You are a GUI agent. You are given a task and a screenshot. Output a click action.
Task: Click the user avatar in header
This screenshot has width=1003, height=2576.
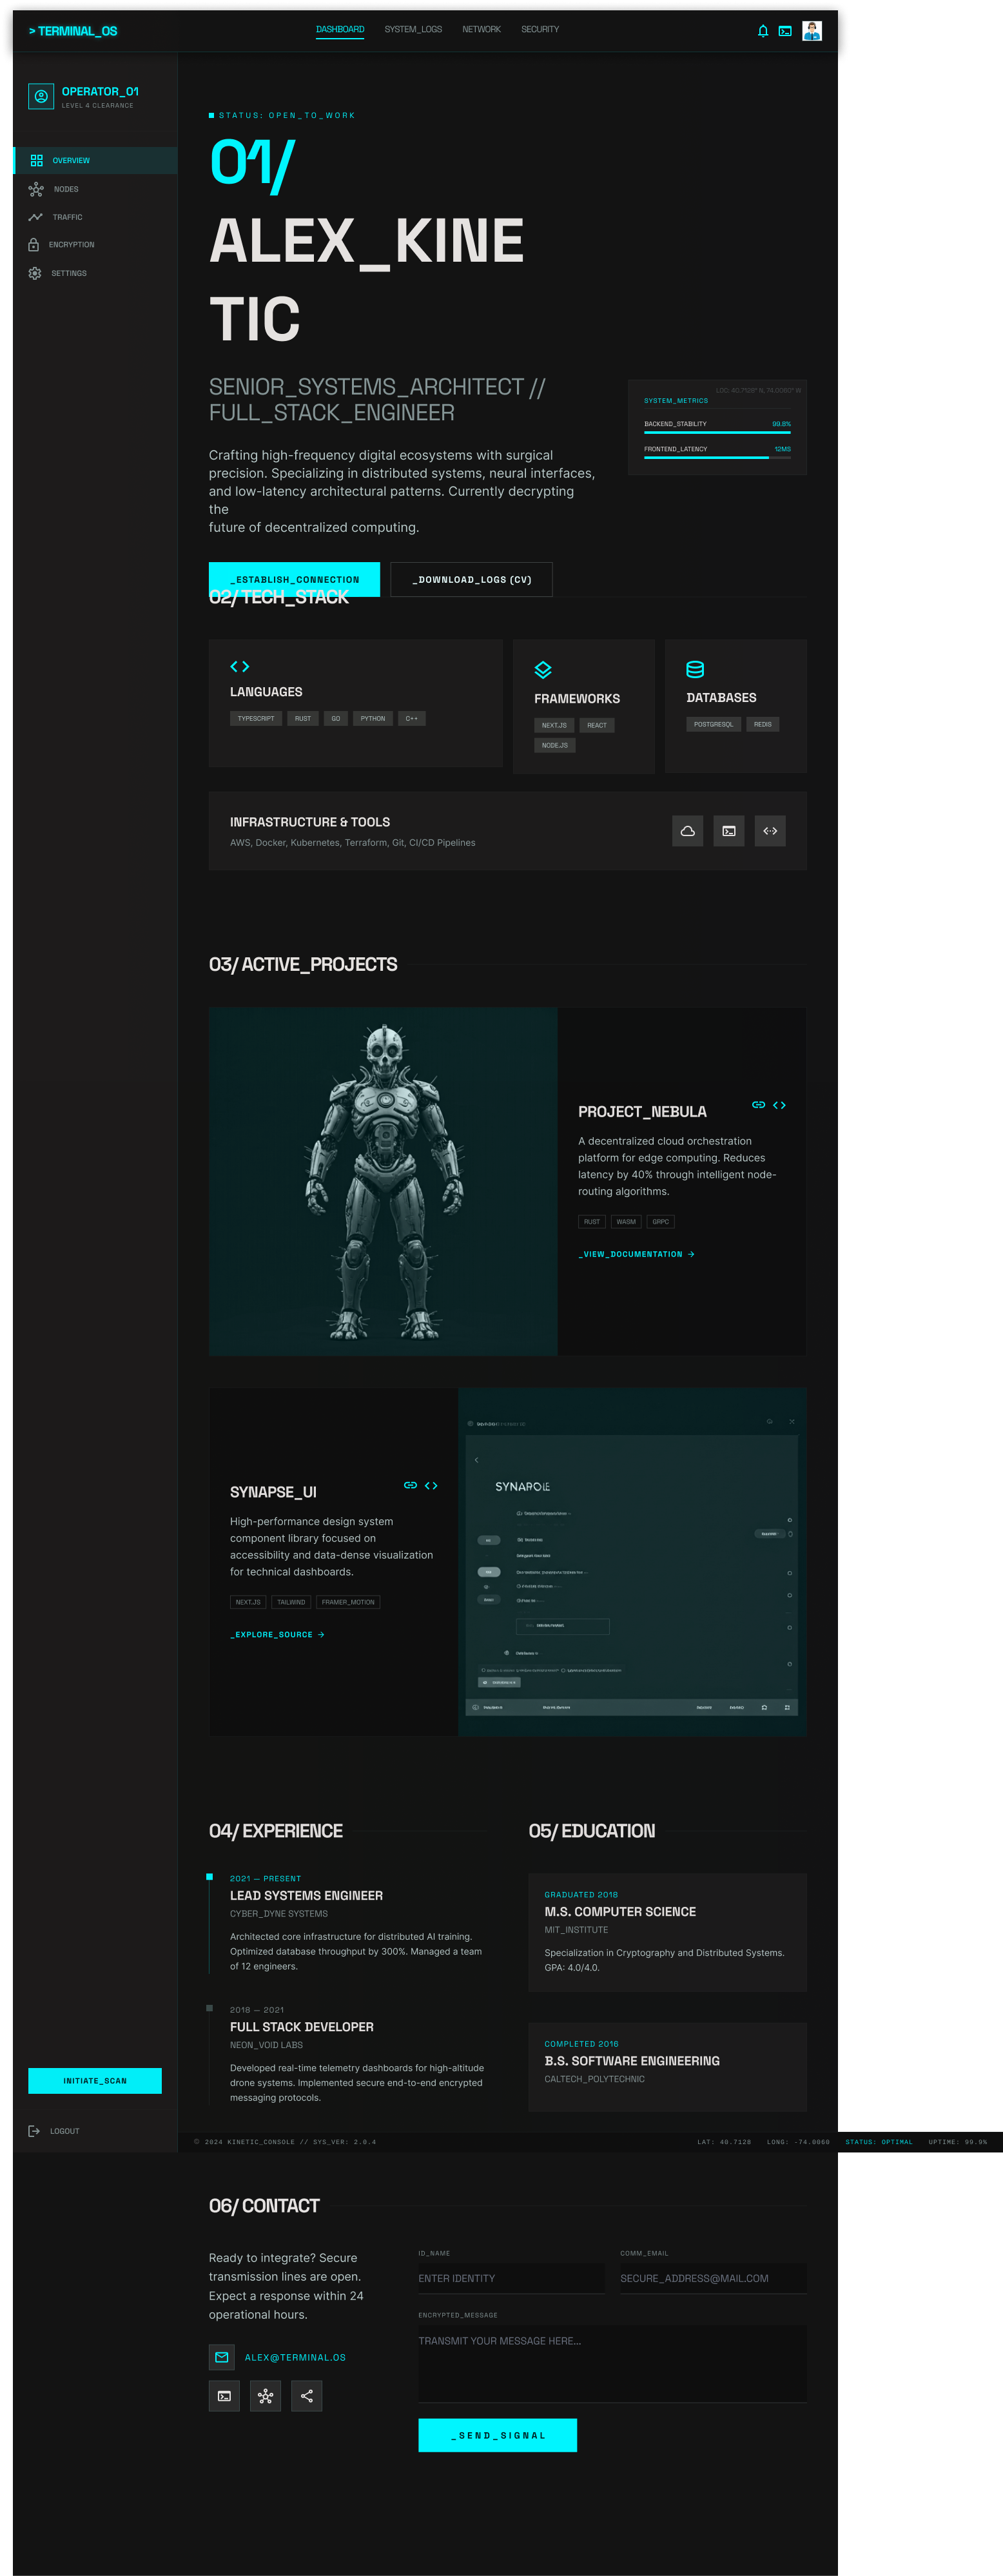tap(811, 31)
